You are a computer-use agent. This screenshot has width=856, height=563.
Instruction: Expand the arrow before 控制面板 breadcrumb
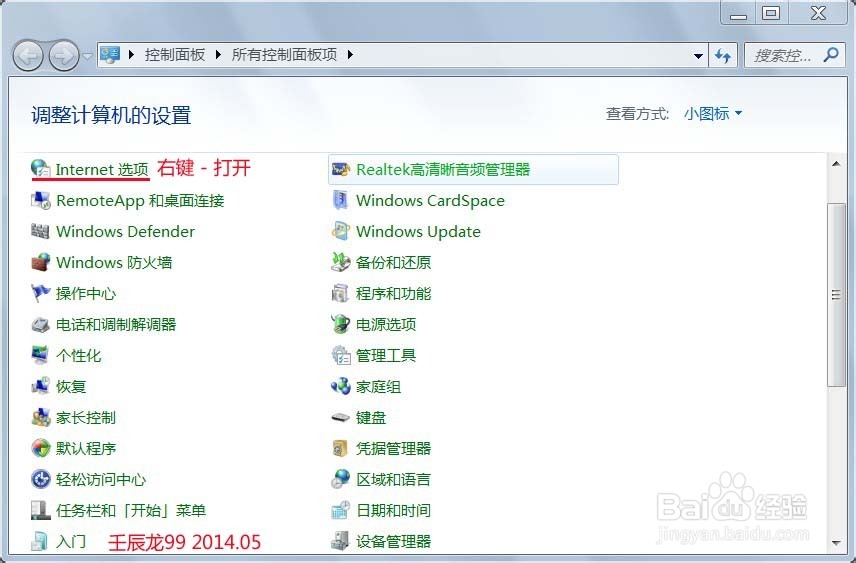[x=131, y=55]
